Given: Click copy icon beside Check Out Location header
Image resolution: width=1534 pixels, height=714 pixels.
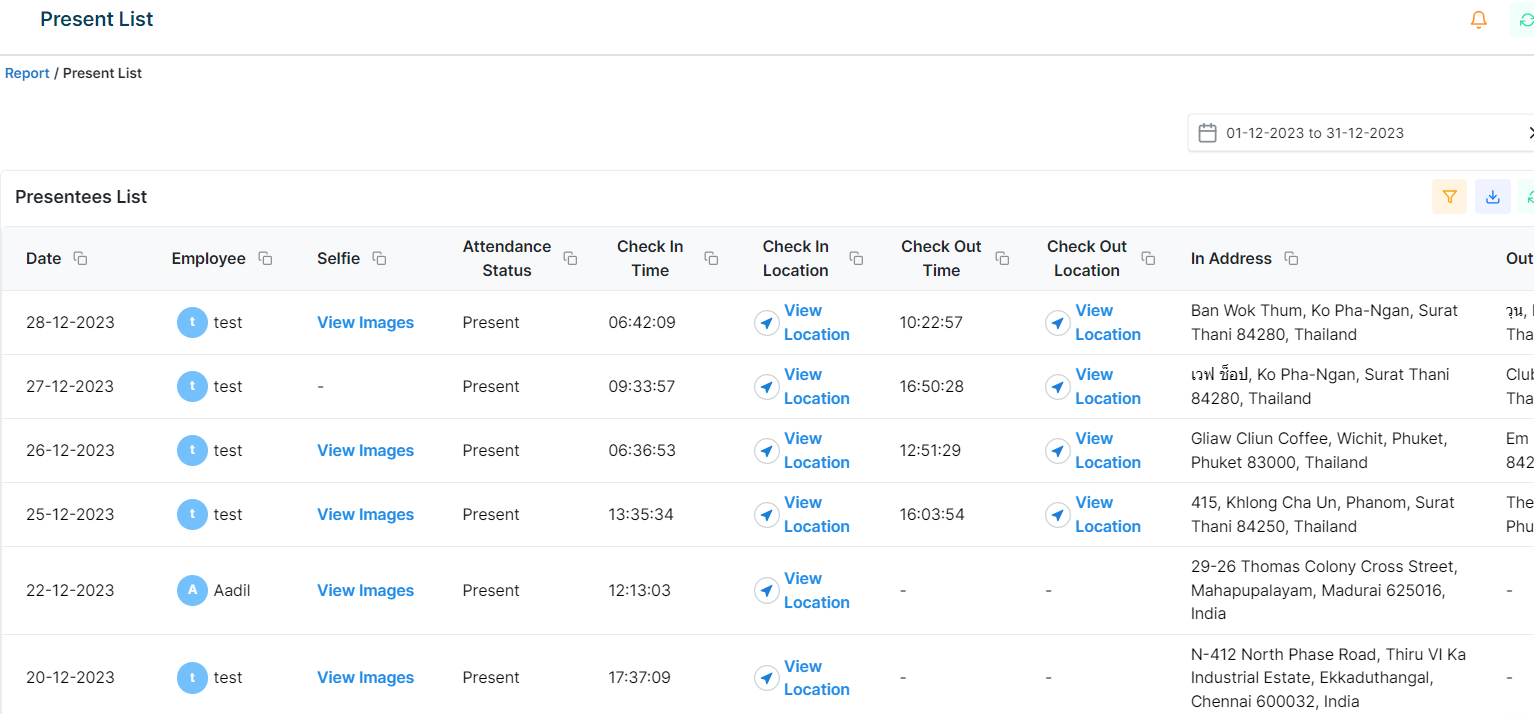Looking at the screenshot, I should pos(1148,258).
